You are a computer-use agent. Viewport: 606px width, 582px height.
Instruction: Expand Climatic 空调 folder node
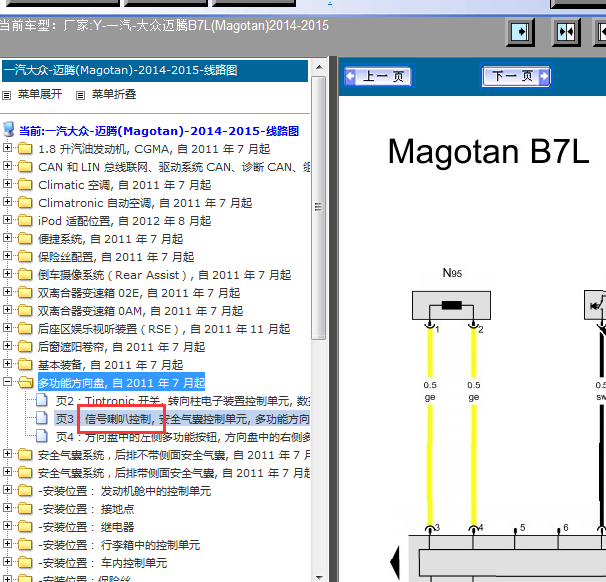(x=7, y=184)
